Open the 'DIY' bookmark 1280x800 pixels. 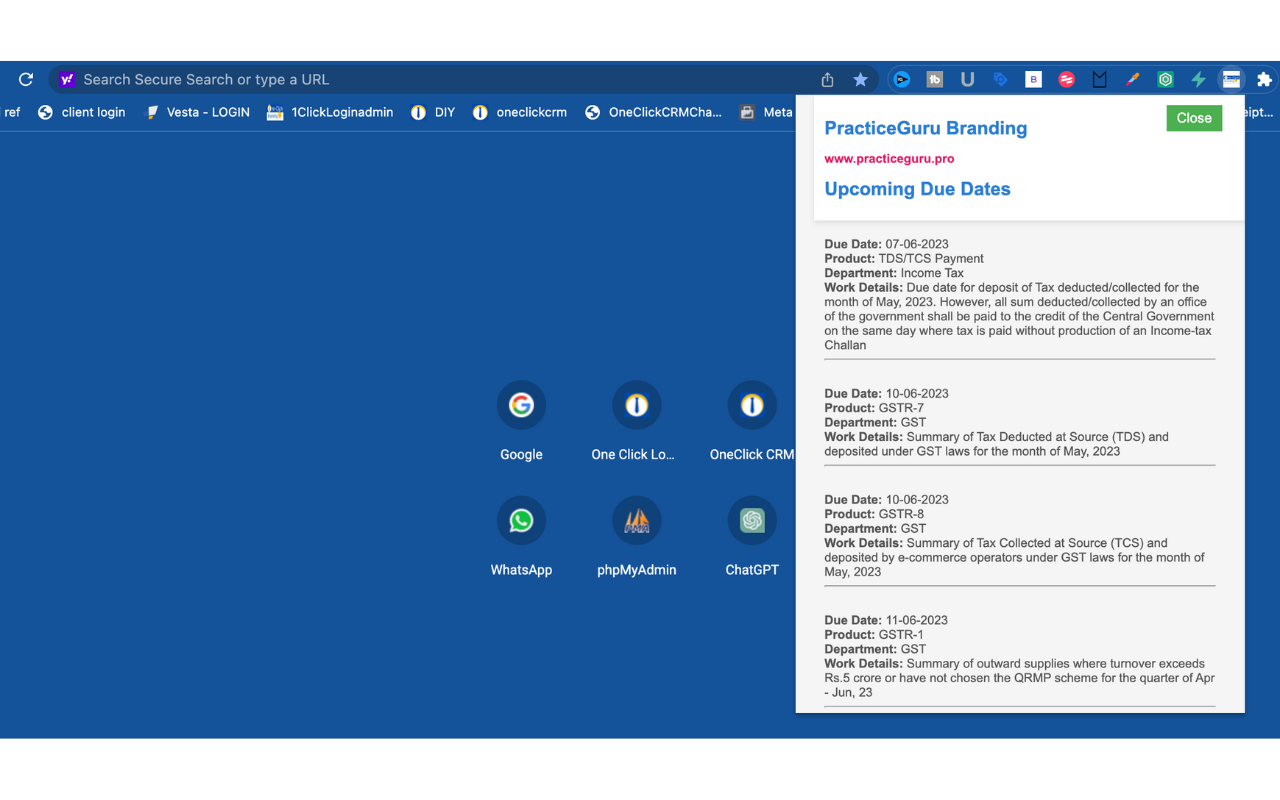(433, 112)
